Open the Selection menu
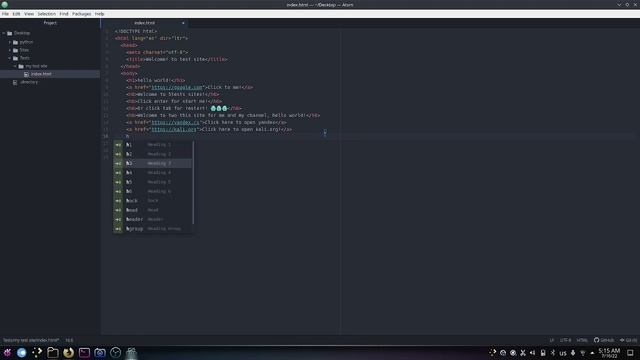The height and width of the screenshot is (360, 640). 47,14
